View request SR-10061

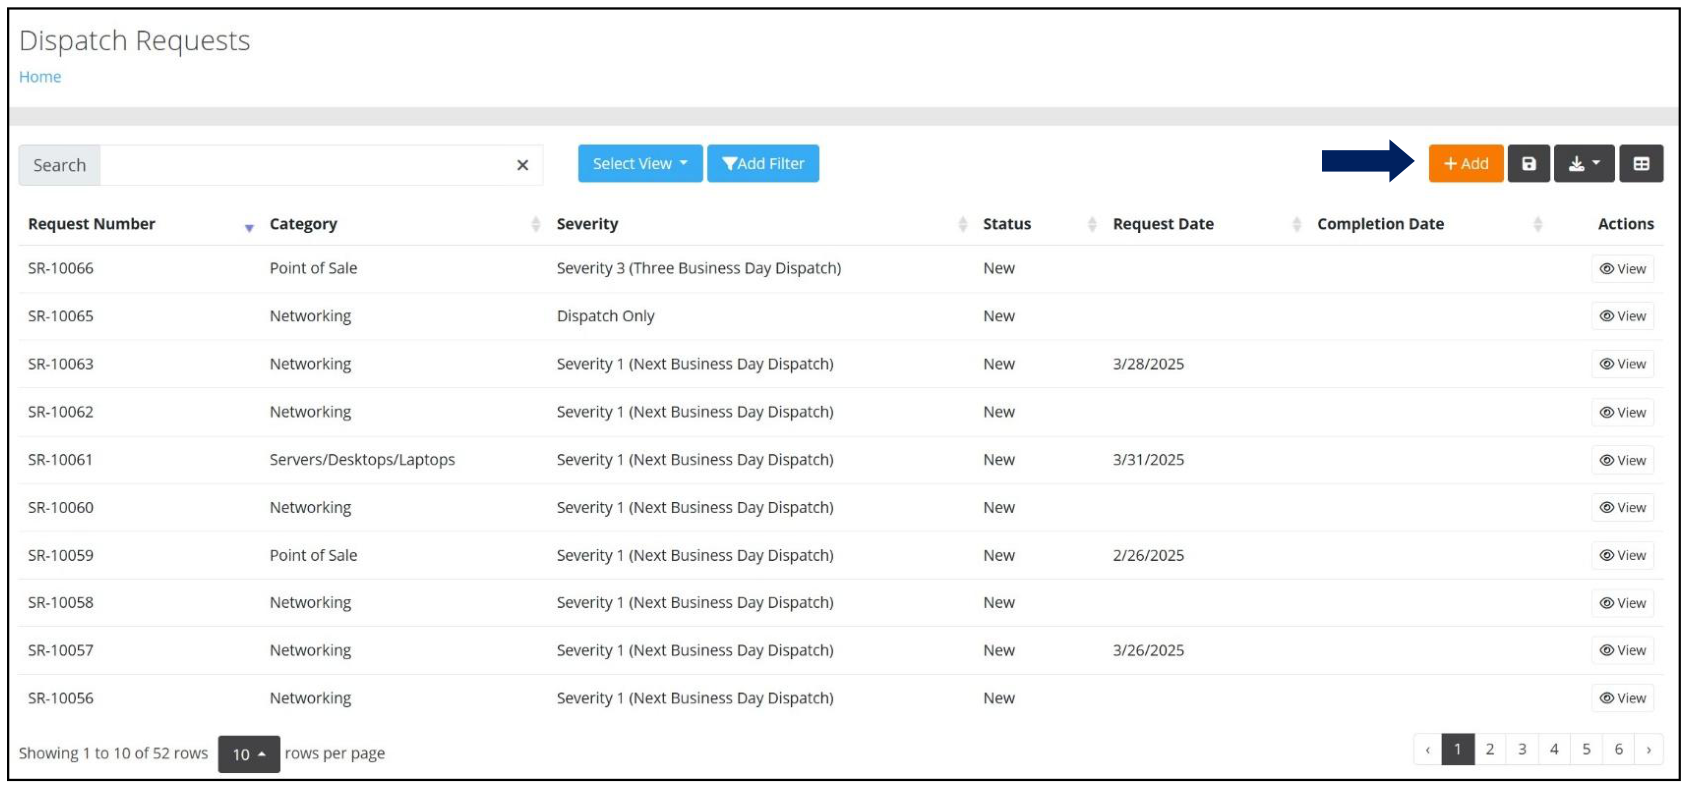(x=1622, y=460)
